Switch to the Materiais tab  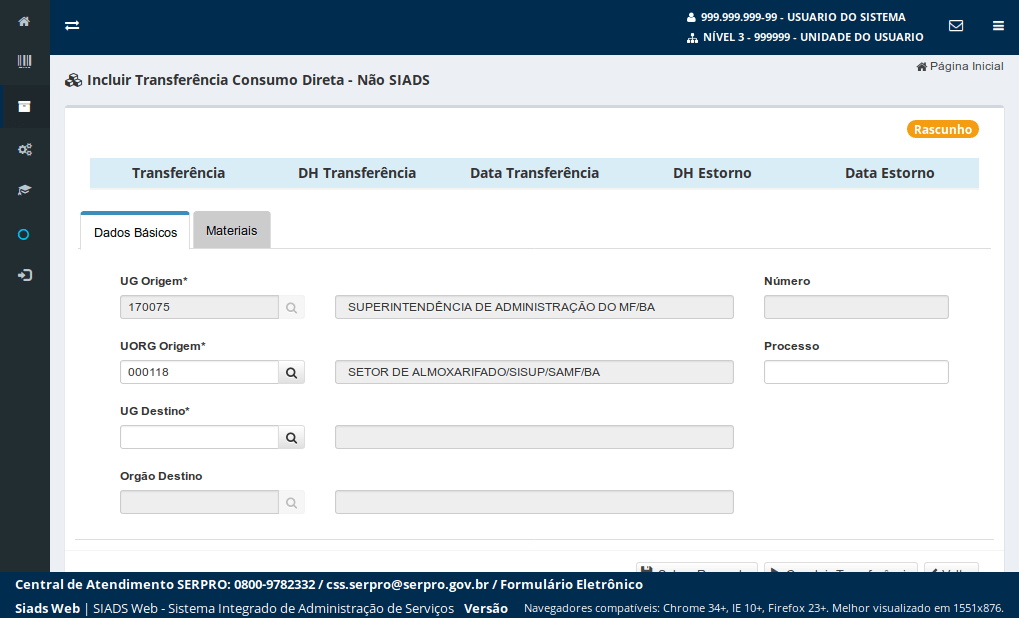[232, 230]
